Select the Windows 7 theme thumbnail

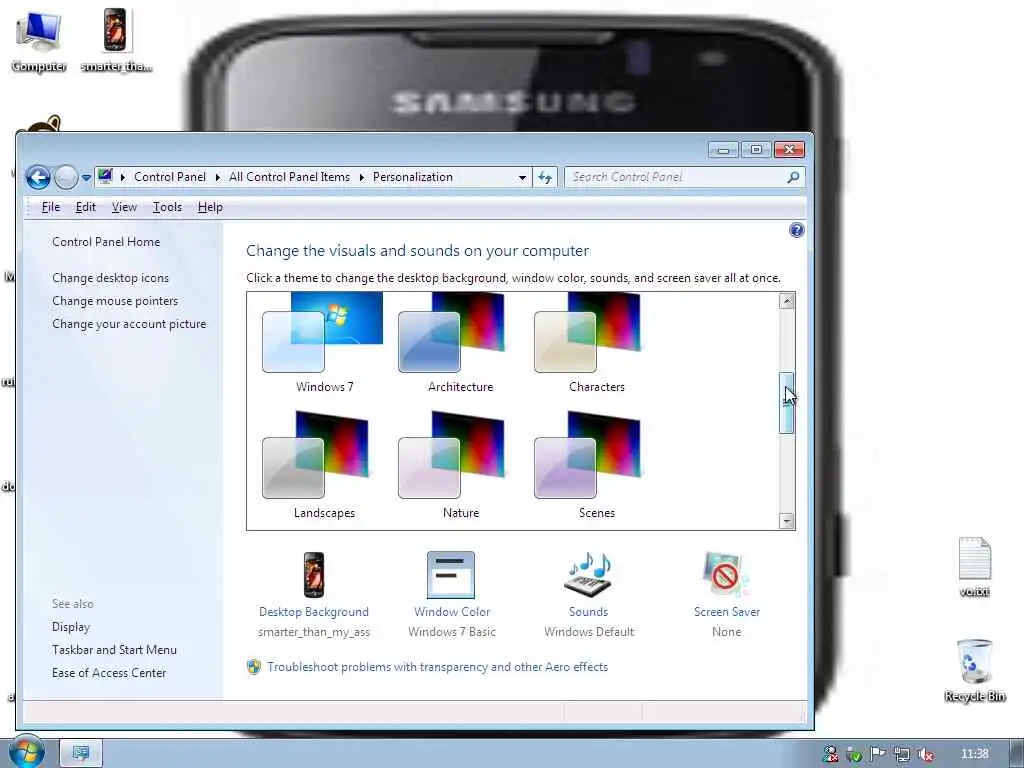[x=323, y=333]
